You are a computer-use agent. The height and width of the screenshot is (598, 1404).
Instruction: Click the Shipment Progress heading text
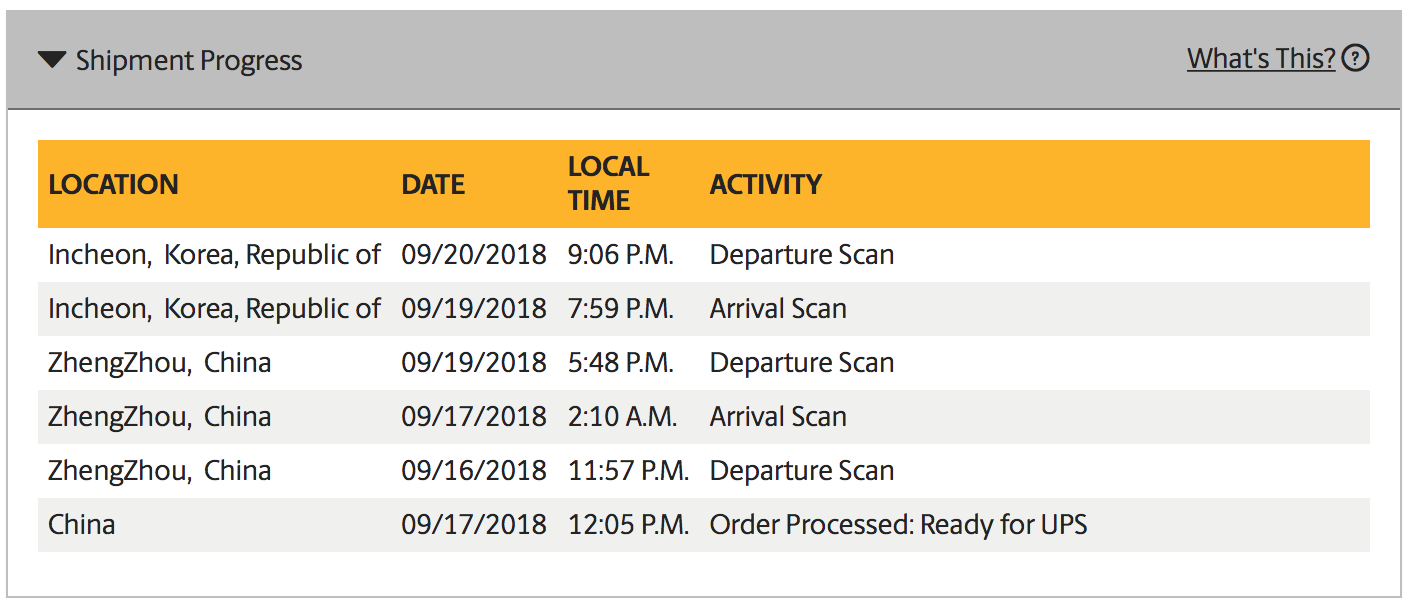(x=189, y=60)
